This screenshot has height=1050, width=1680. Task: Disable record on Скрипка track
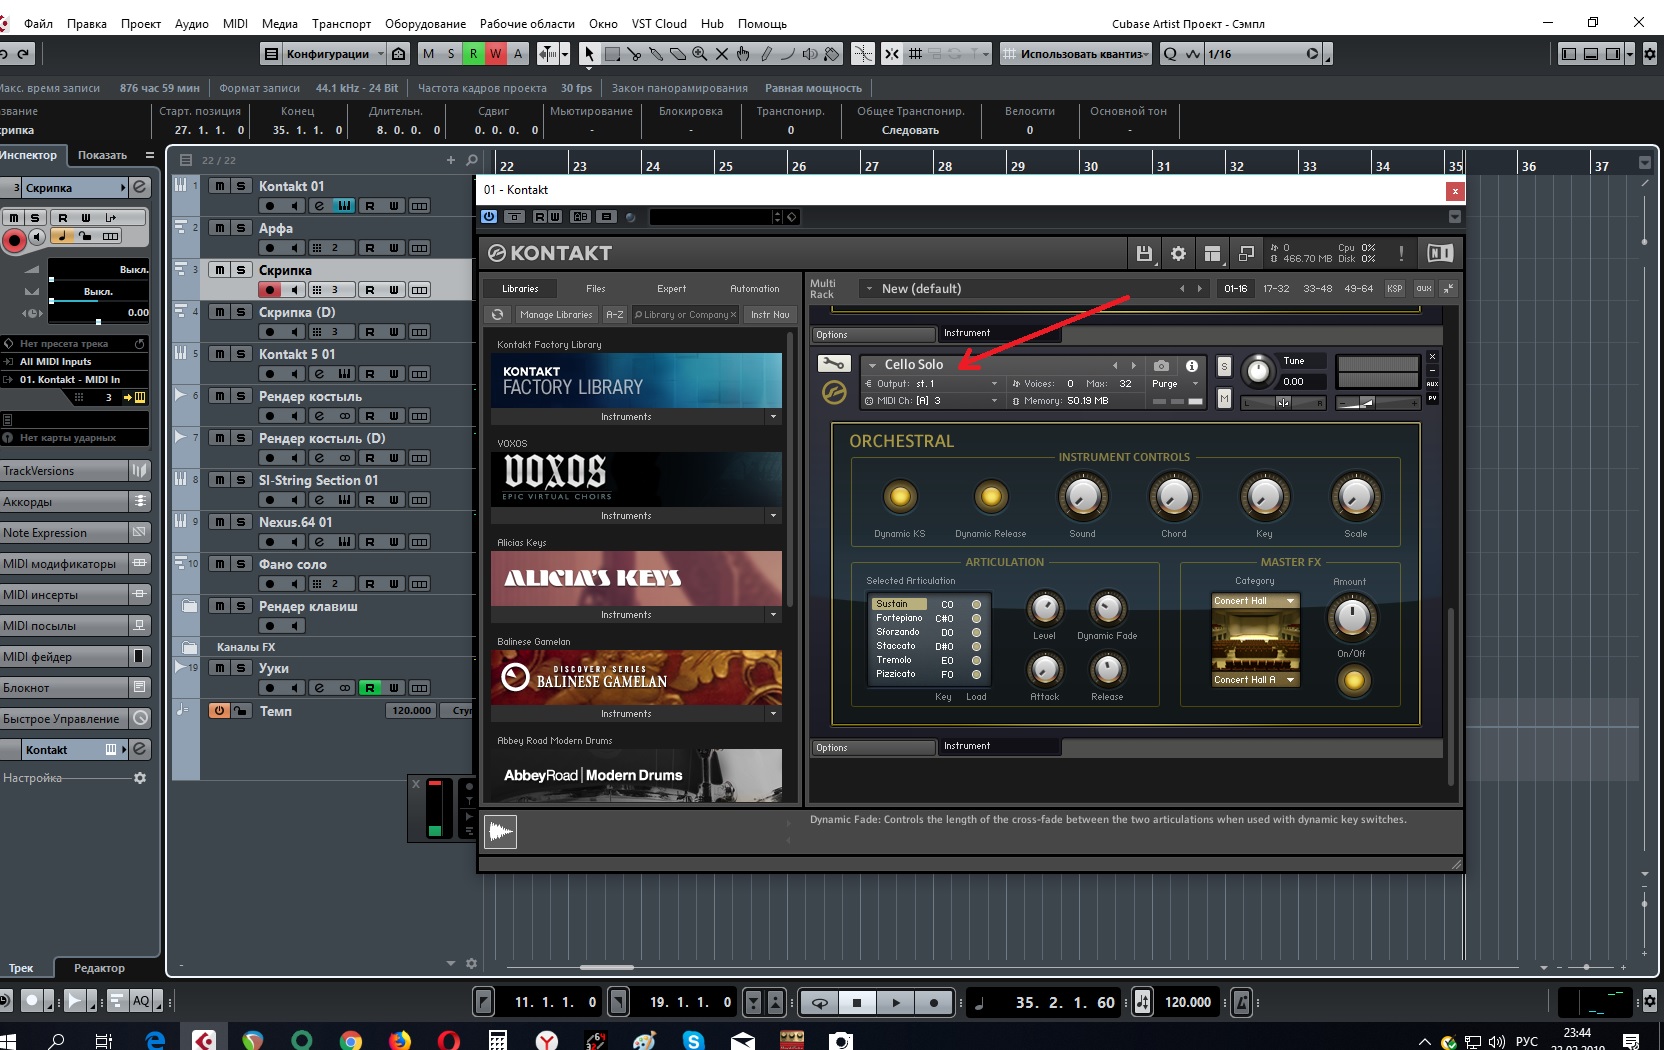pos(270,290)
